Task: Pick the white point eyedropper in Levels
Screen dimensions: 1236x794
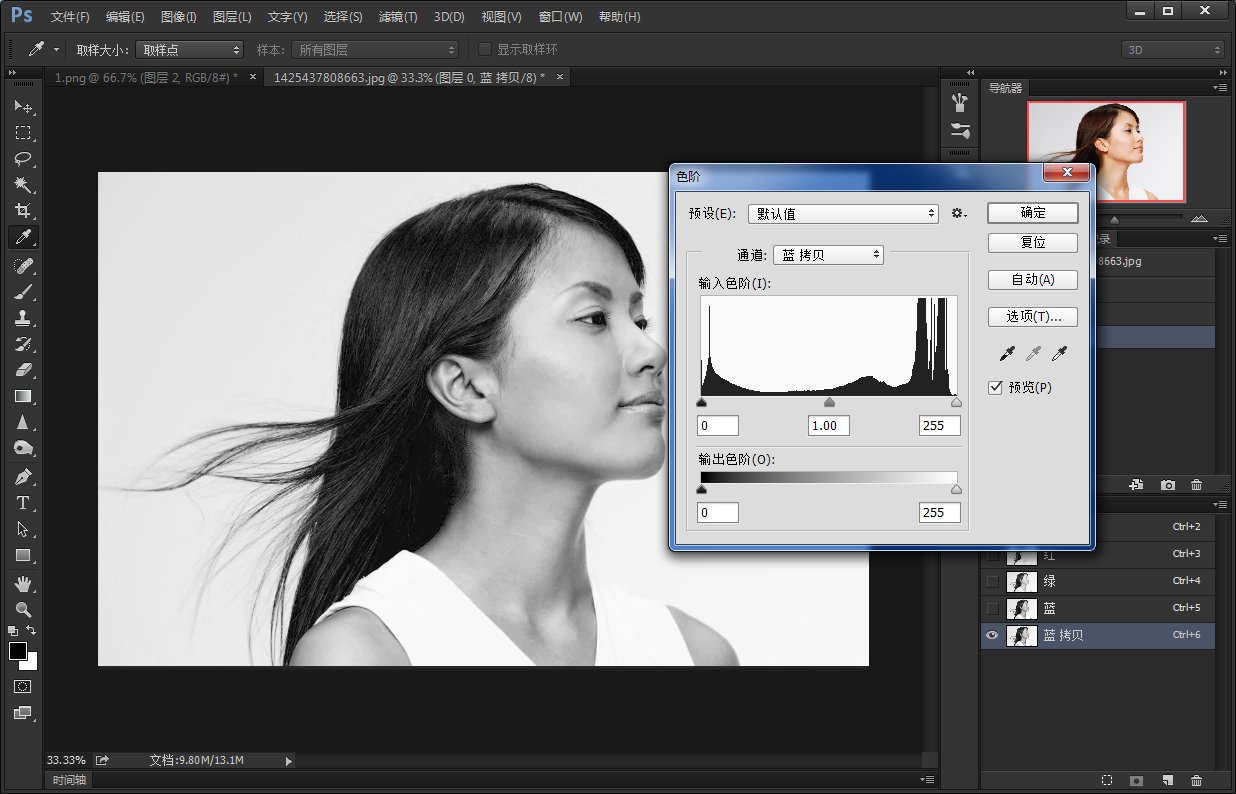Action: [x=1058, y=354]
